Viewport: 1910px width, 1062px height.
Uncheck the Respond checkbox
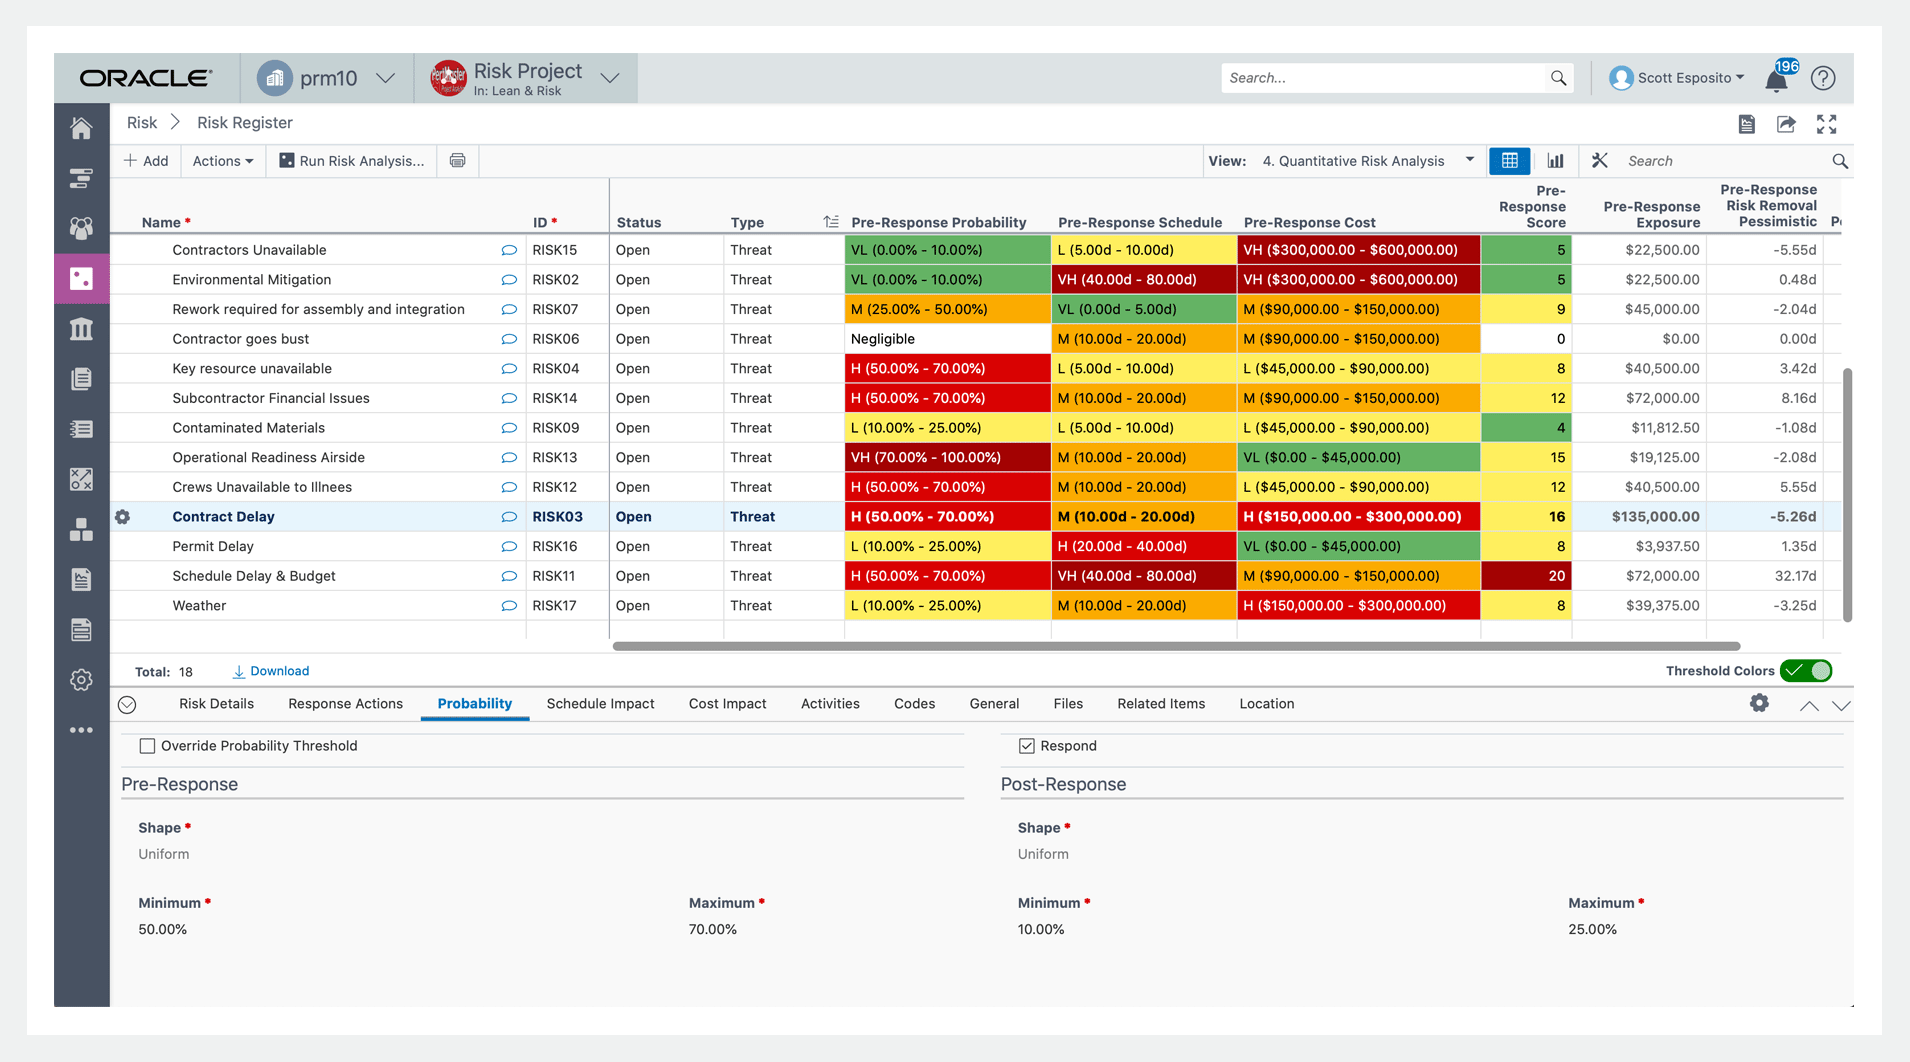(1026, 746)
